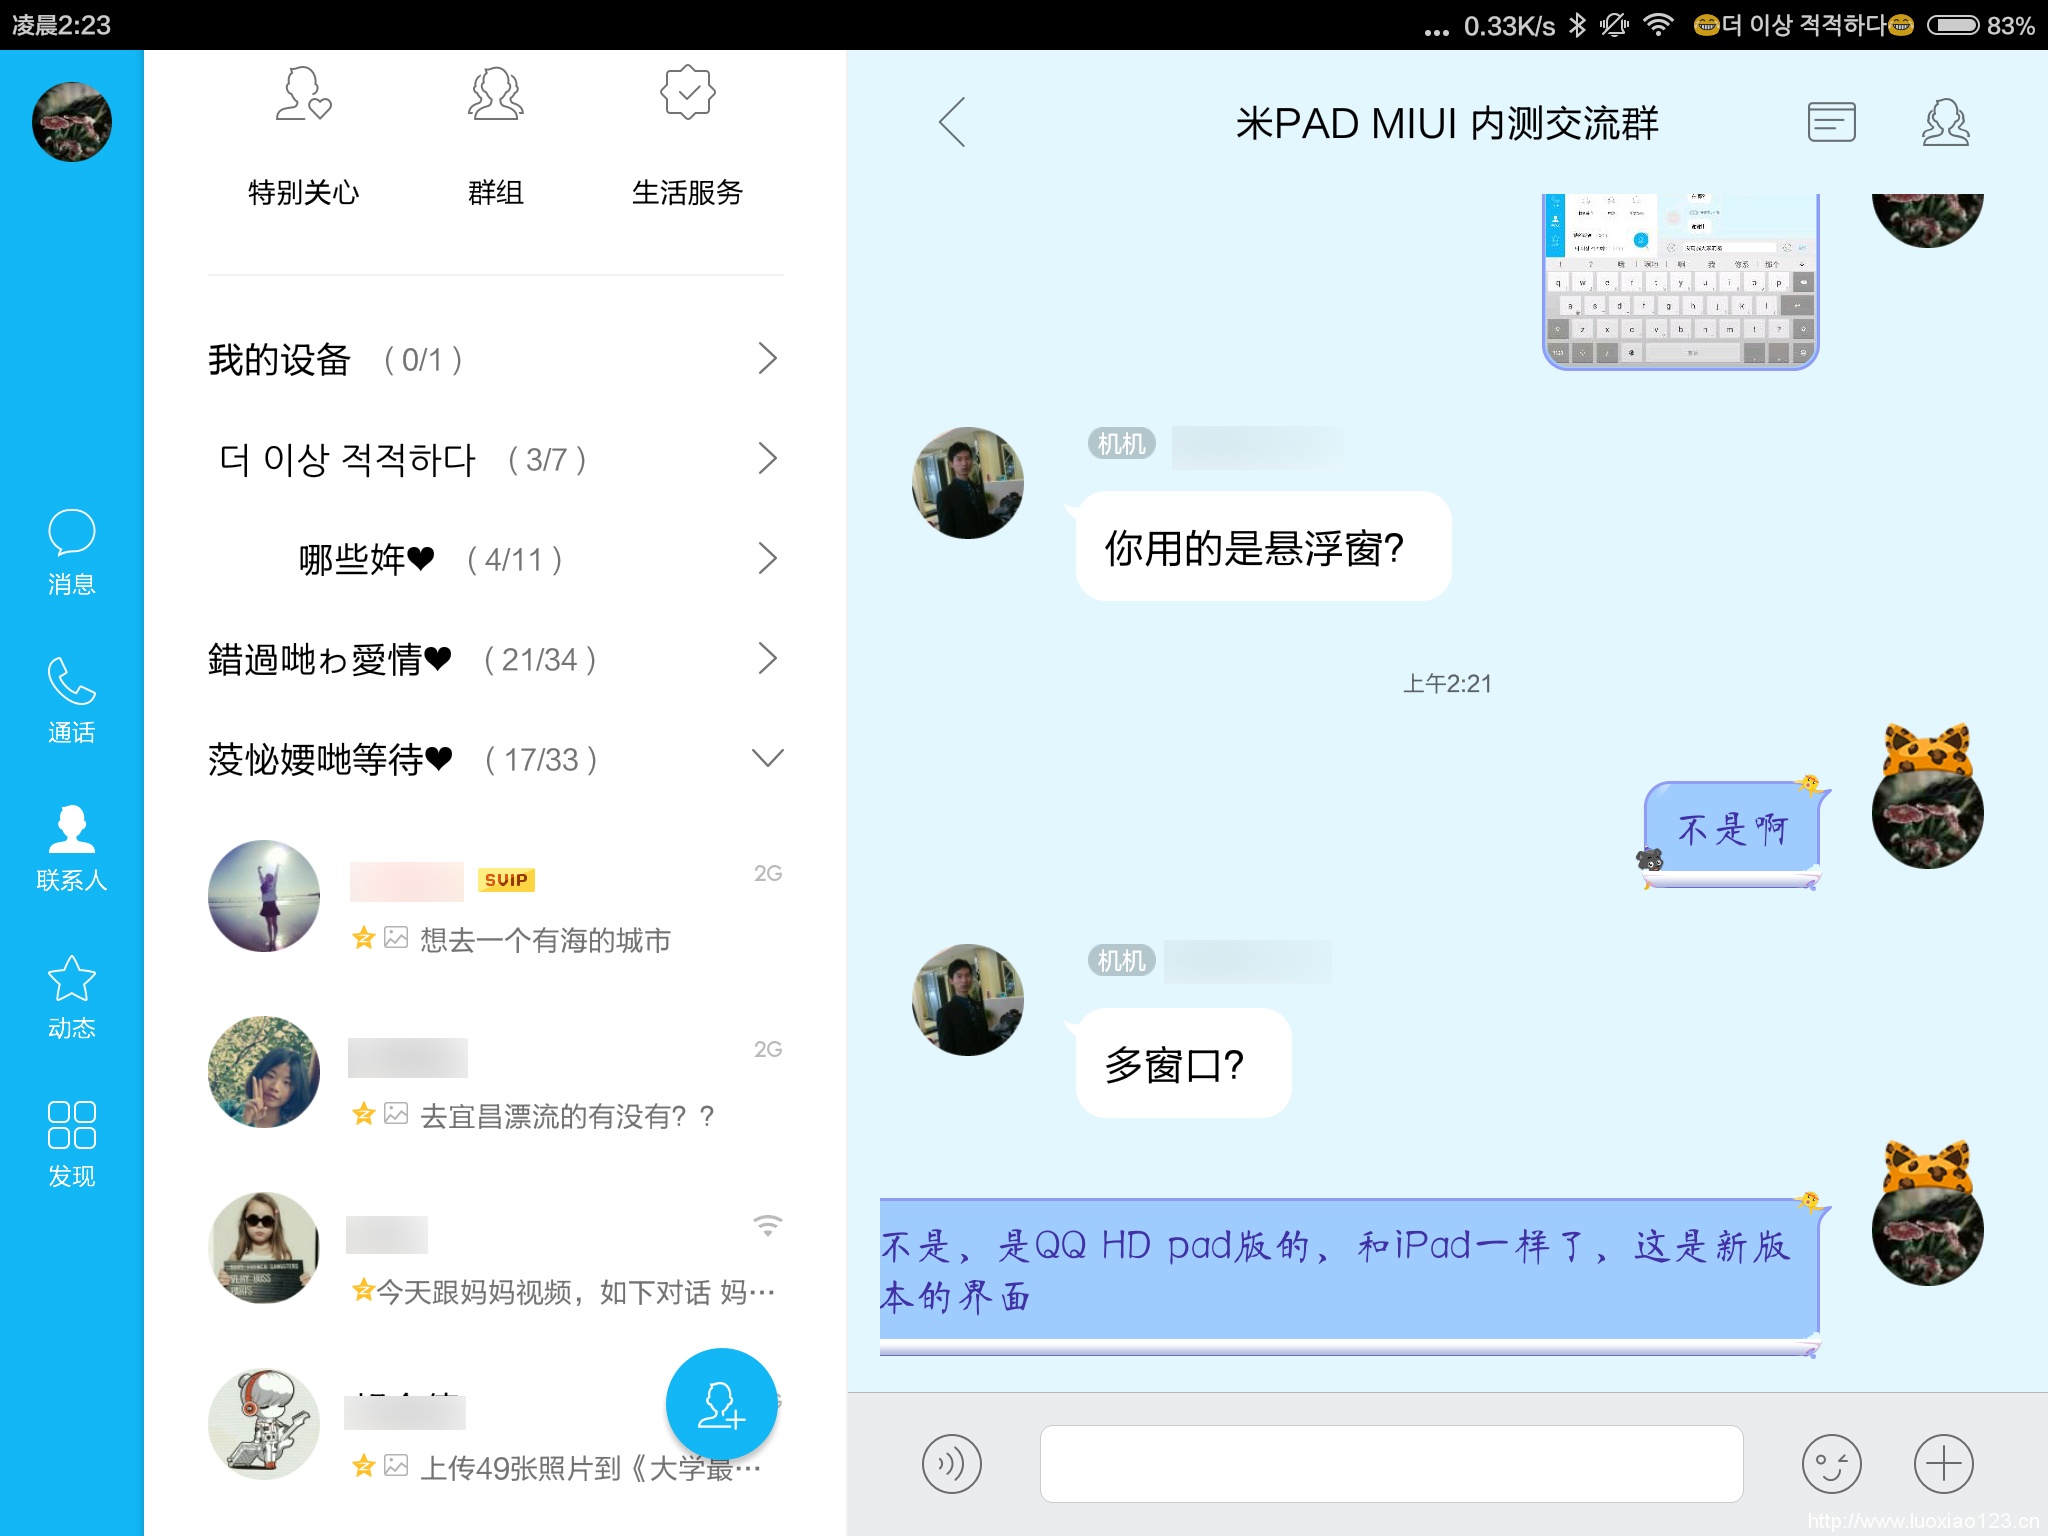2048x1536 pixels.
Task: Open contact who uploaded 49张照片
Action: (496, 1424)
